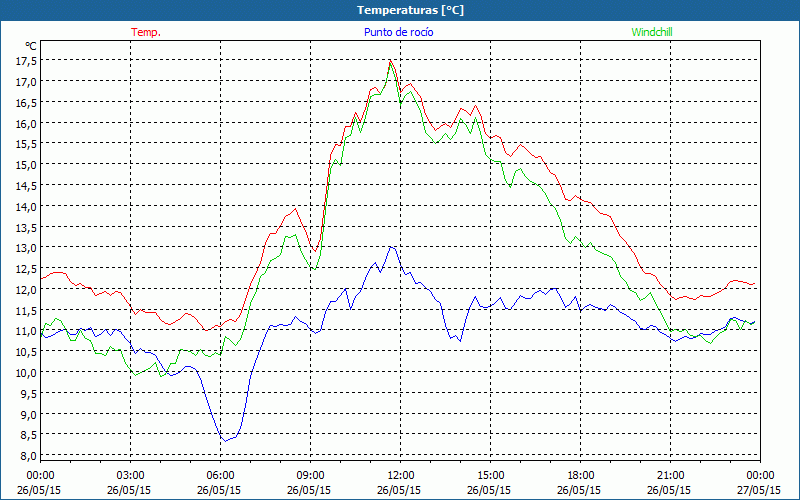Click the 13,0 y-axis value

[x=27, y=248]
